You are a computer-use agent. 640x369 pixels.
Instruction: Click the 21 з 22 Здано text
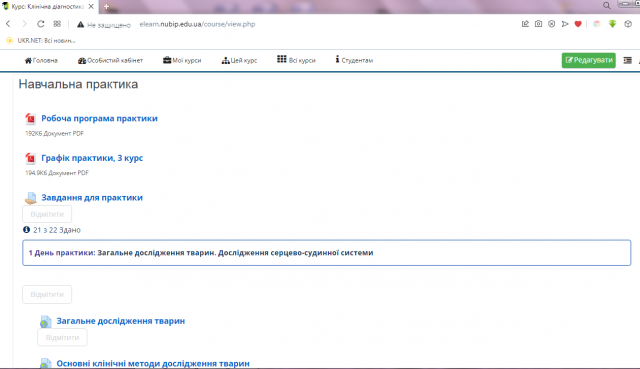pos(57,230)
